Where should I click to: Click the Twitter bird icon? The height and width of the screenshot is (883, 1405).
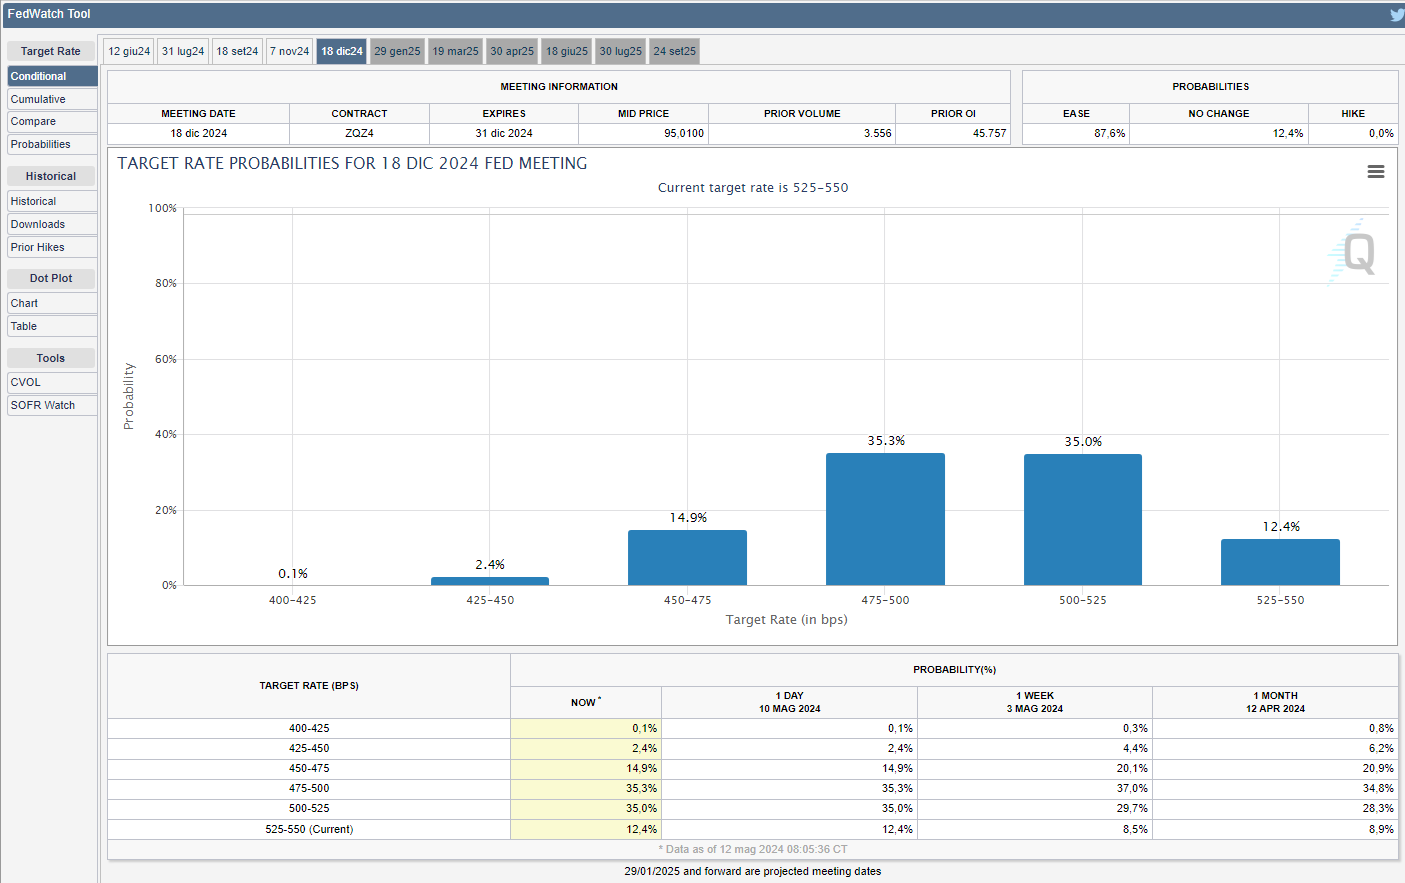point(1396,14)
